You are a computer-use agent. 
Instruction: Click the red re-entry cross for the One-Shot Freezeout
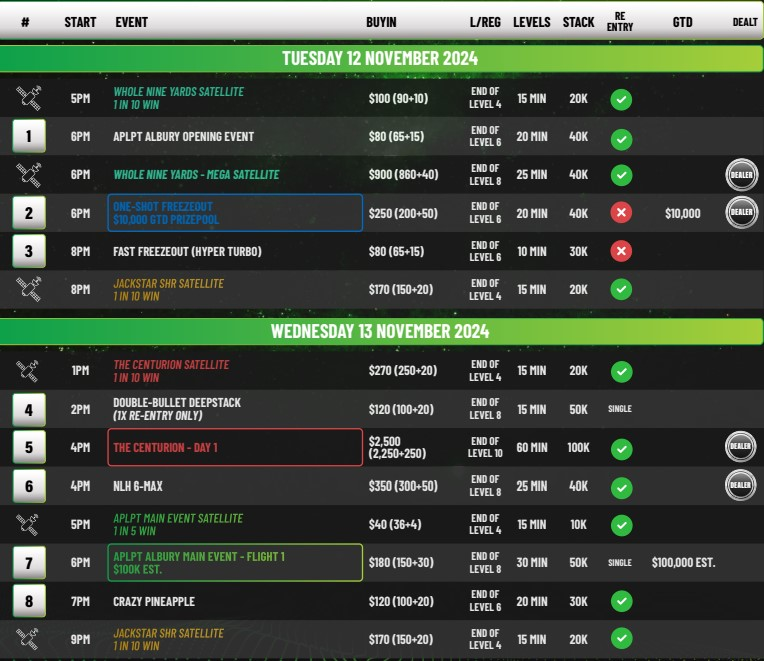tap(621, 213)
